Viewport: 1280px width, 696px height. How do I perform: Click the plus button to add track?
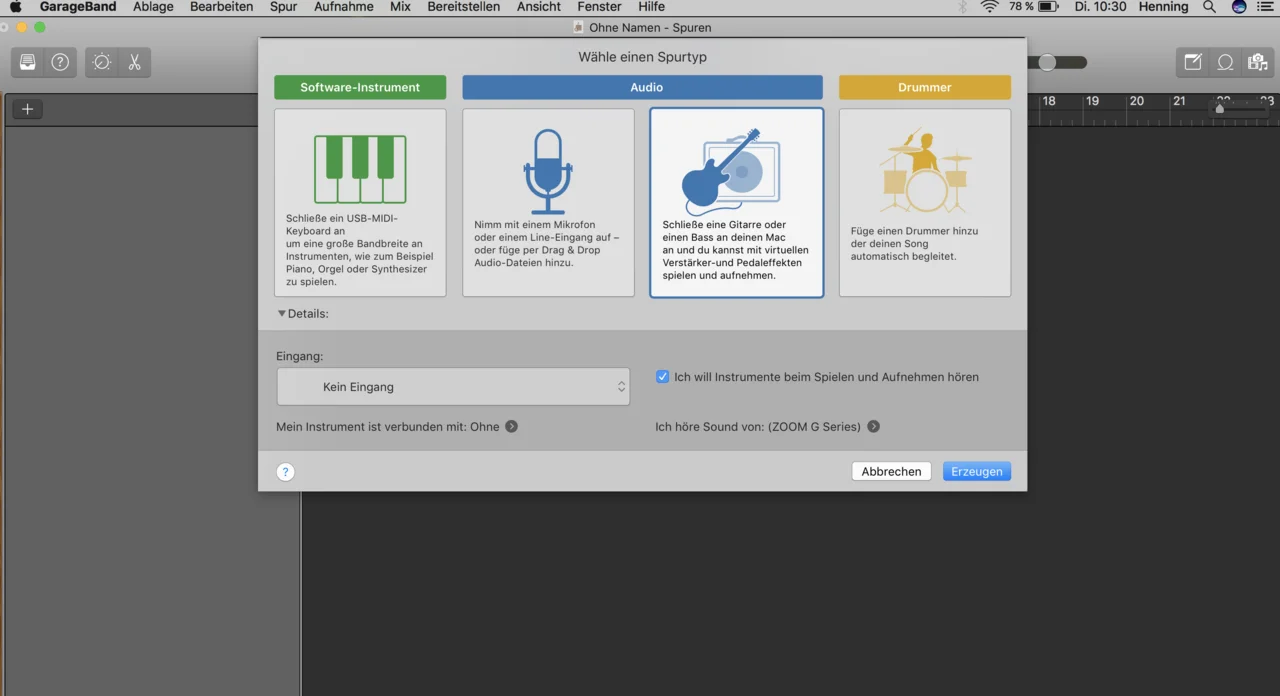27,109
